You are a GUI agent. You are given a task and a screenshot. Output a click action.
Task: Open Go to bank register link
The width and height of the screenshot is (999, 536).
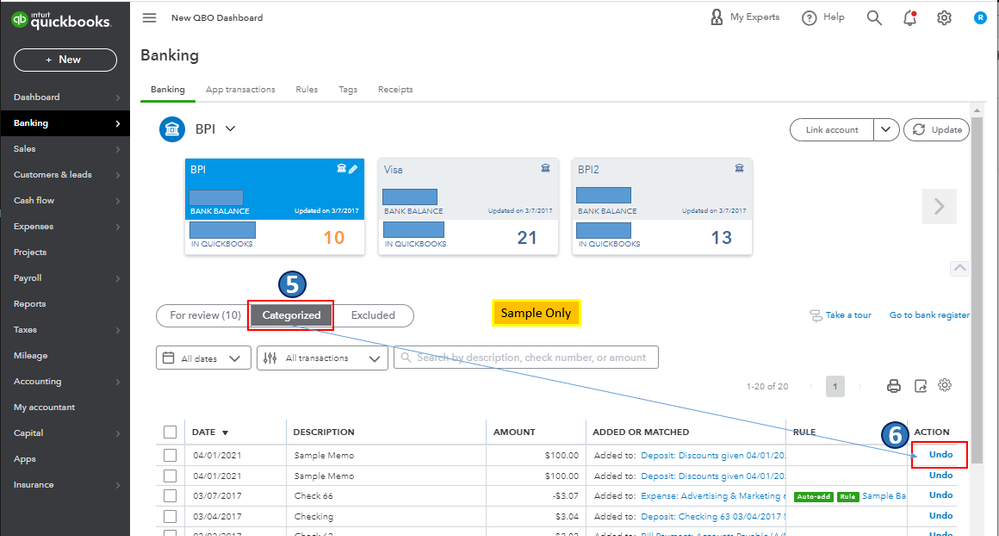(x=929, y=315)
